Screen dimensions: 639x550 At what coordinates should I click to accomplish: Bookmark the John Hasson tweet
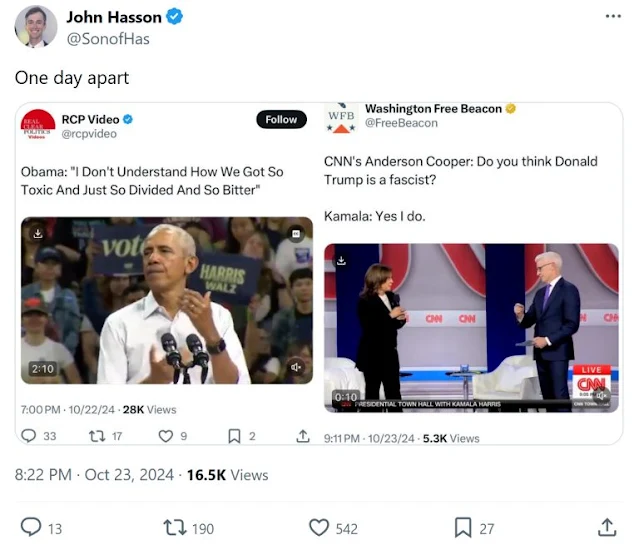463,528
